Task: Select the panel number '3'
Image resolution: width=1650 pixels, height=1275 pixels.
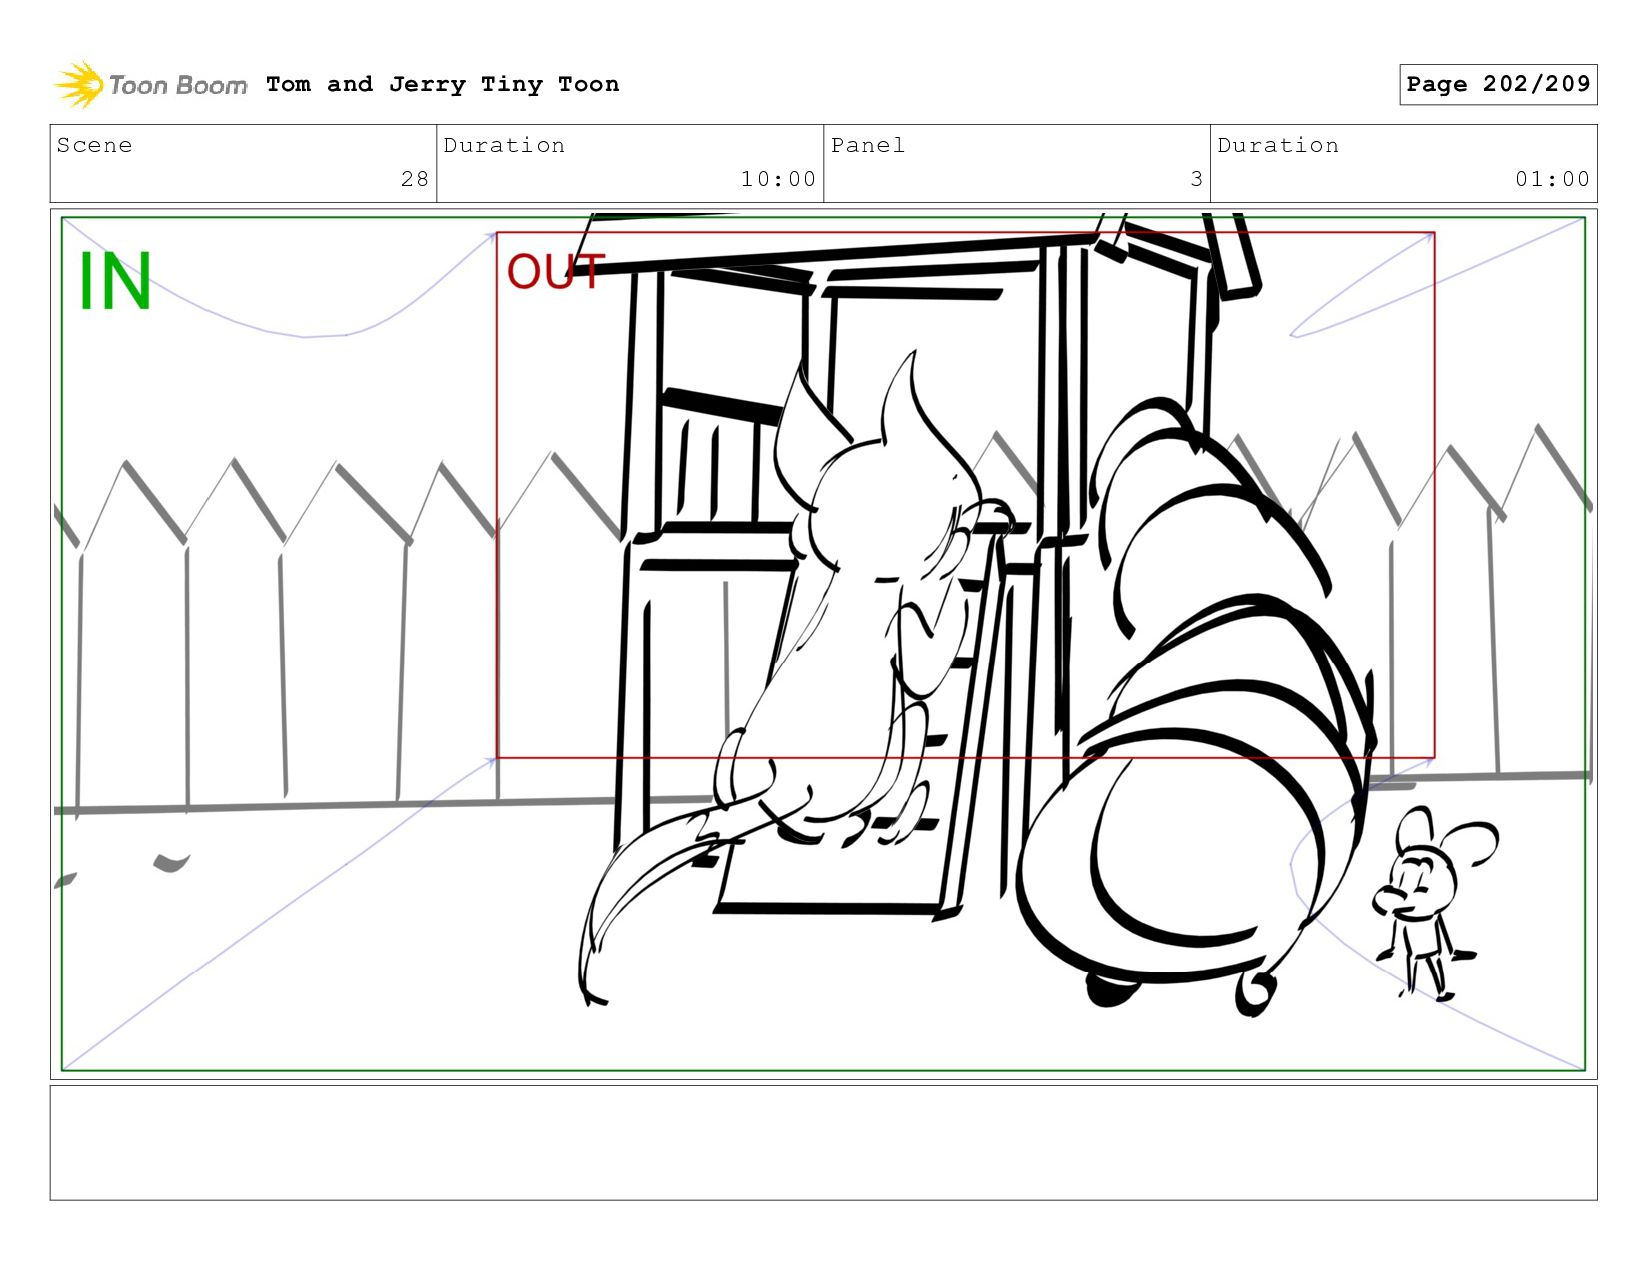Action: (x=1196, y=179)
